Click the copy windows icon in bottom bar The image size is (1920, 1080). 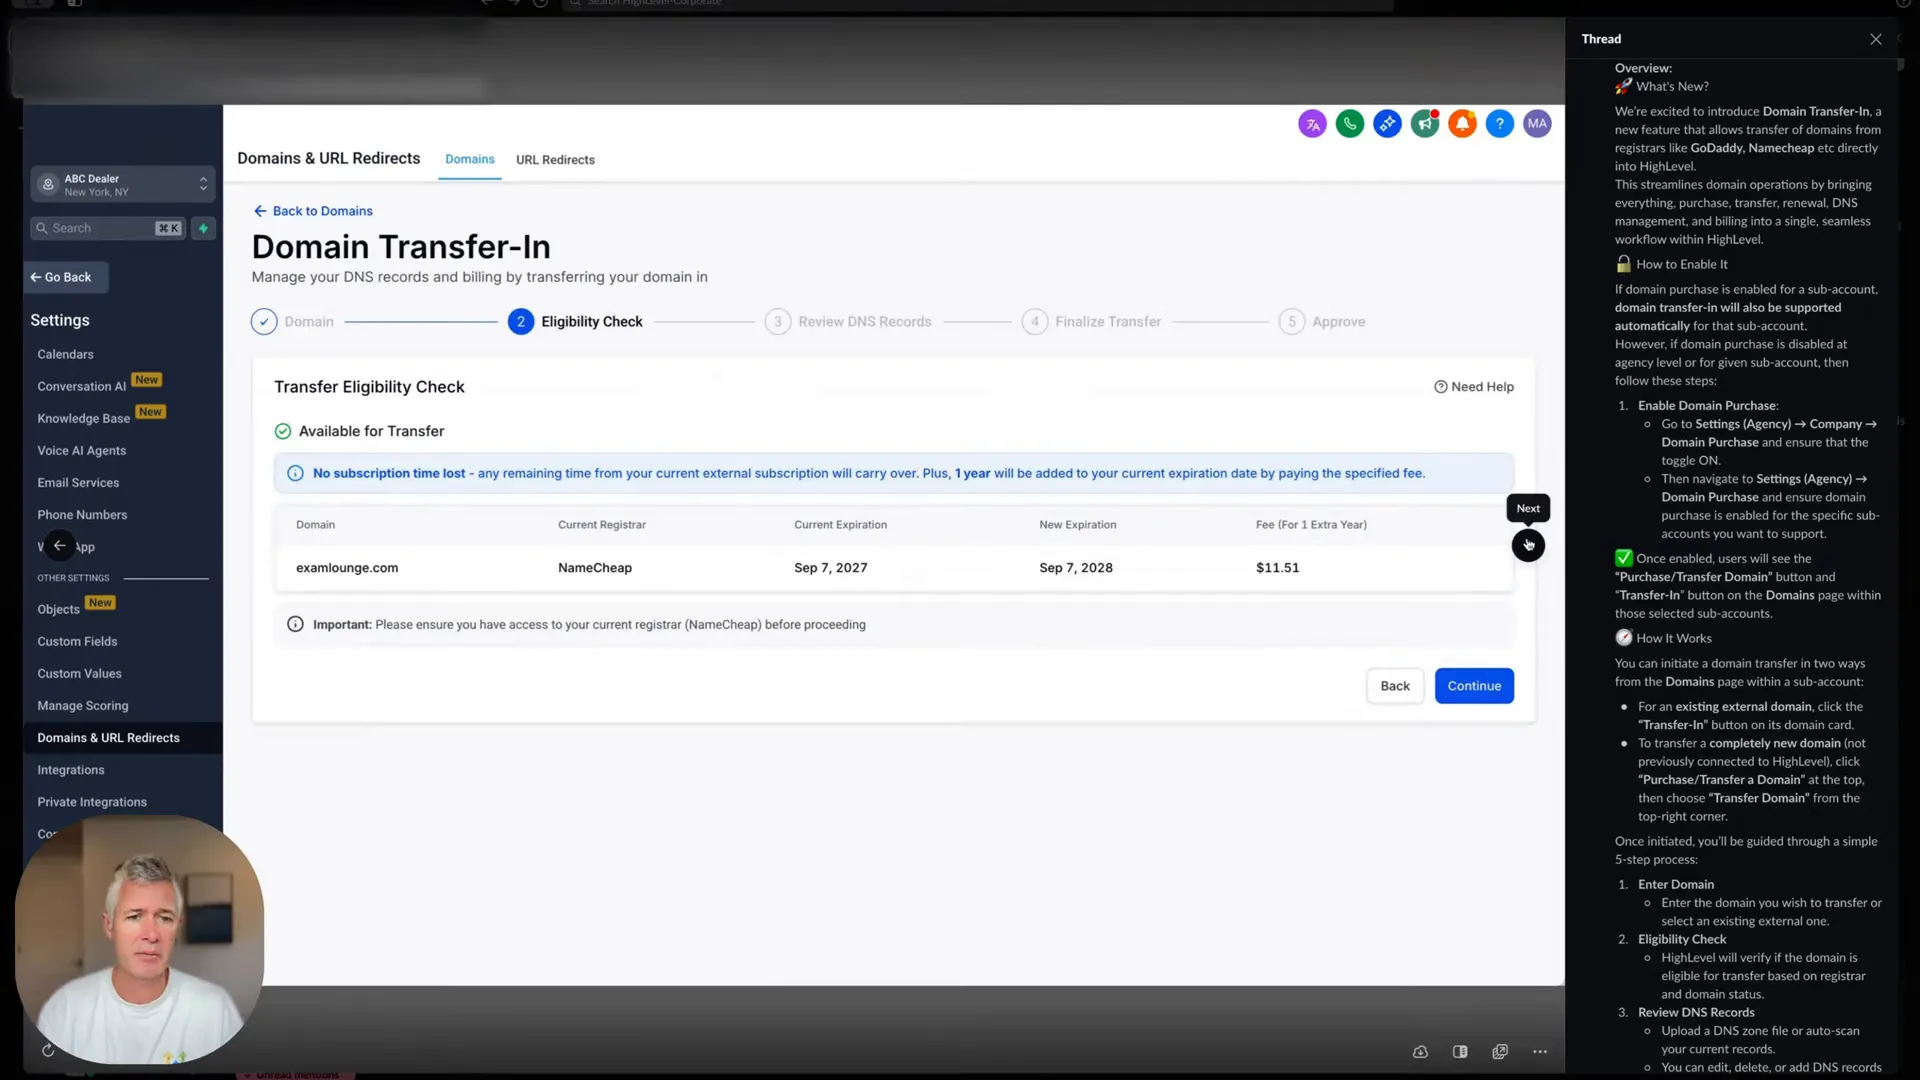1500,1051
